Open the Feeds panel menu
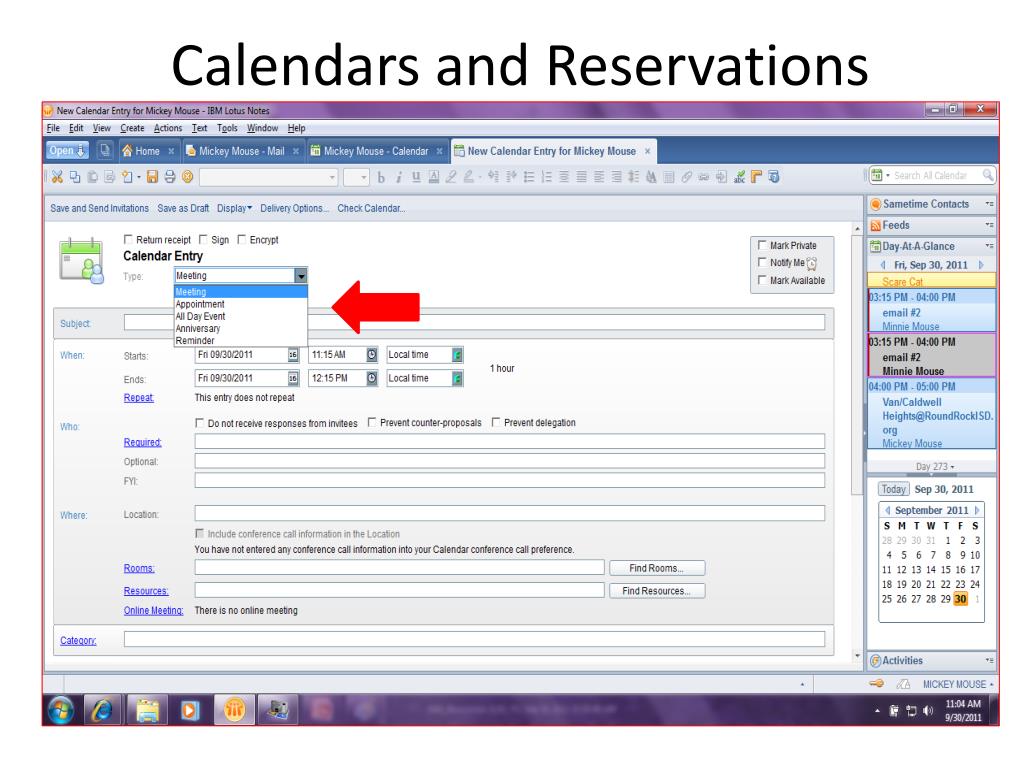Viewport: 1024px width, 768px height. pyautogui.click(x=989, y=225)
